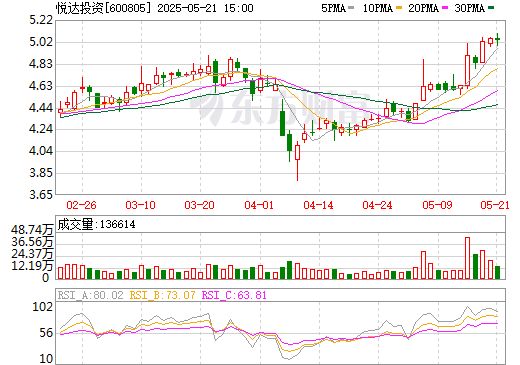Click the RSI_A:80.02 indicator label
Viewport: 520px width, 365px height.
point(90,295)
